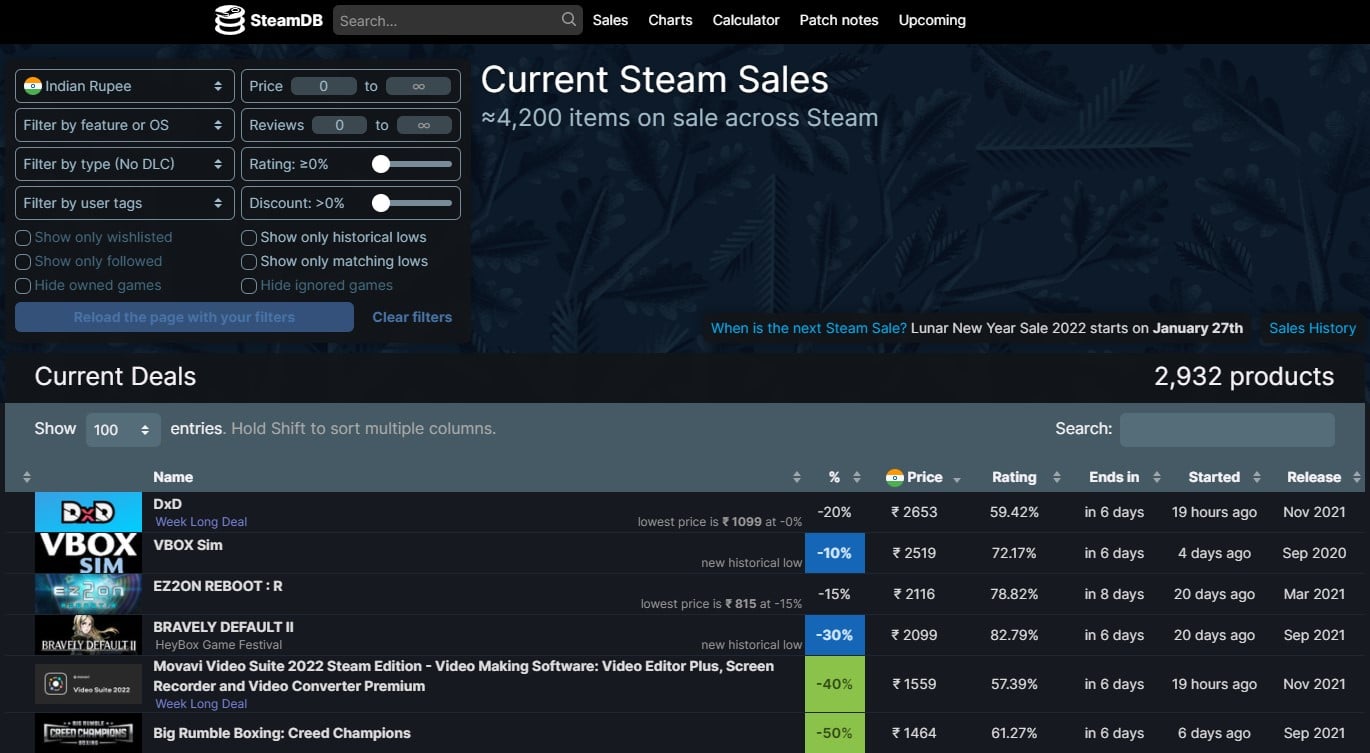This screenshot has height=753, width=1370.
Task: Sort by discount percent column arrows
Action: (856, 478)
